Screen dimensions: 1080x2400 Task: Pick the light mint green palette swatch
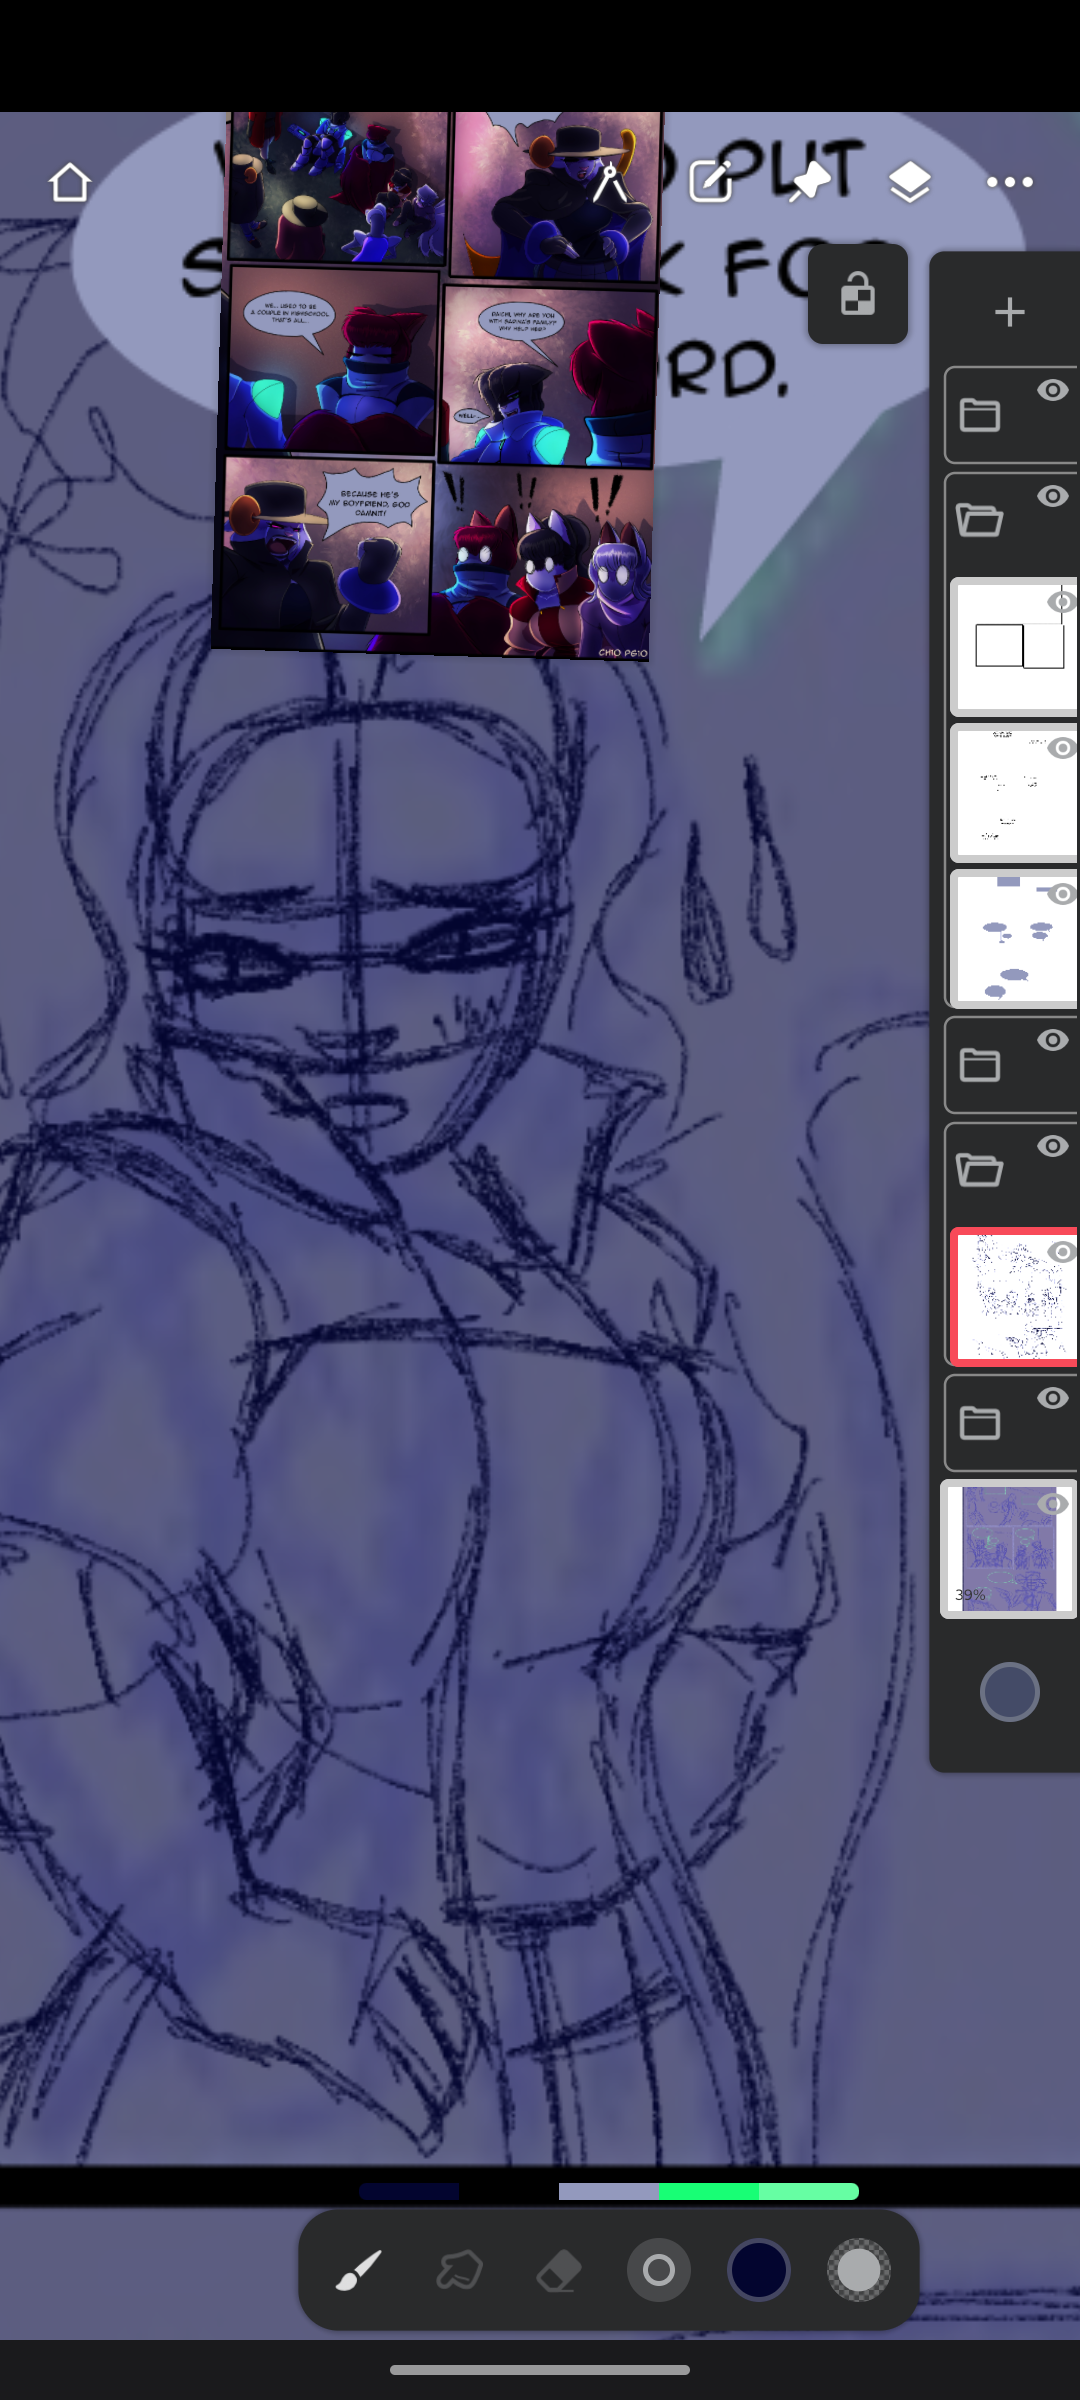coord(809,2192)
